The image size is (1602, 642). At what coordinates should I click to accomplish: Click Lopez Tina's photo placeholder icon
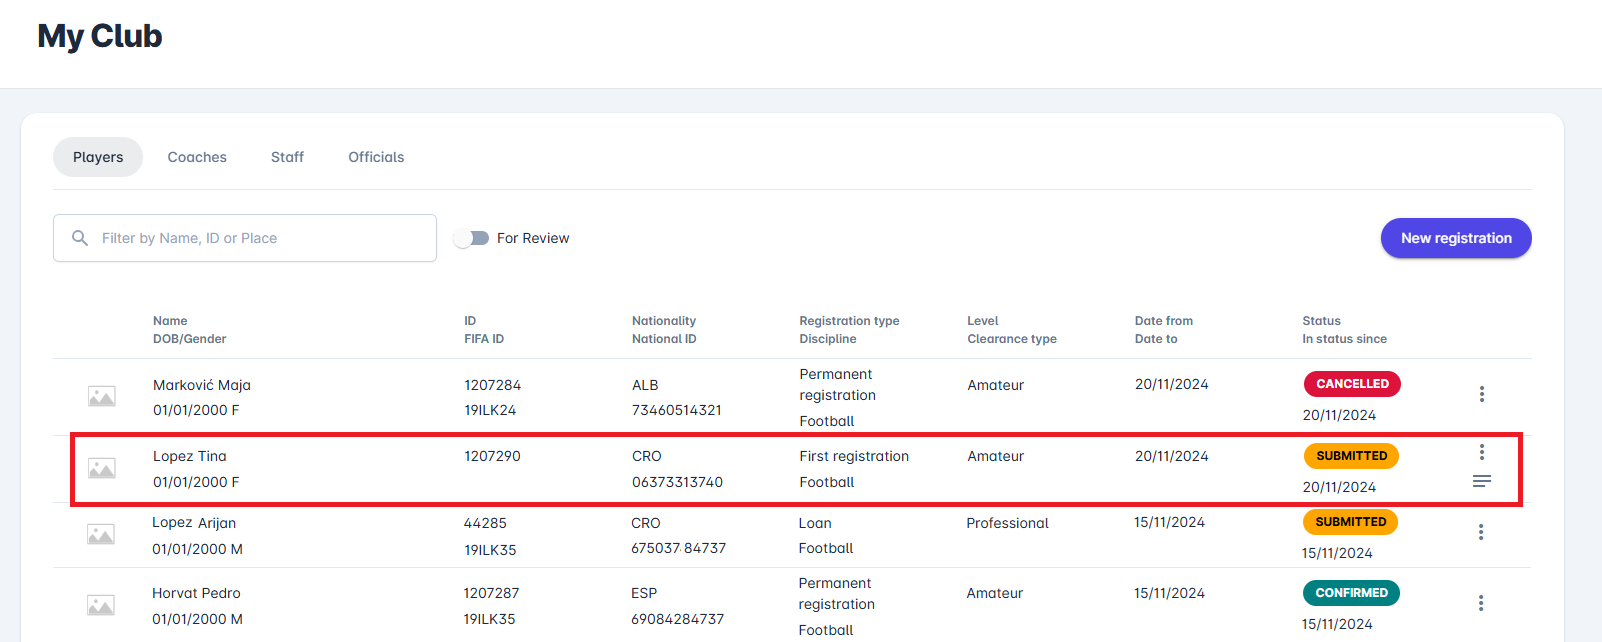[102, 468]
